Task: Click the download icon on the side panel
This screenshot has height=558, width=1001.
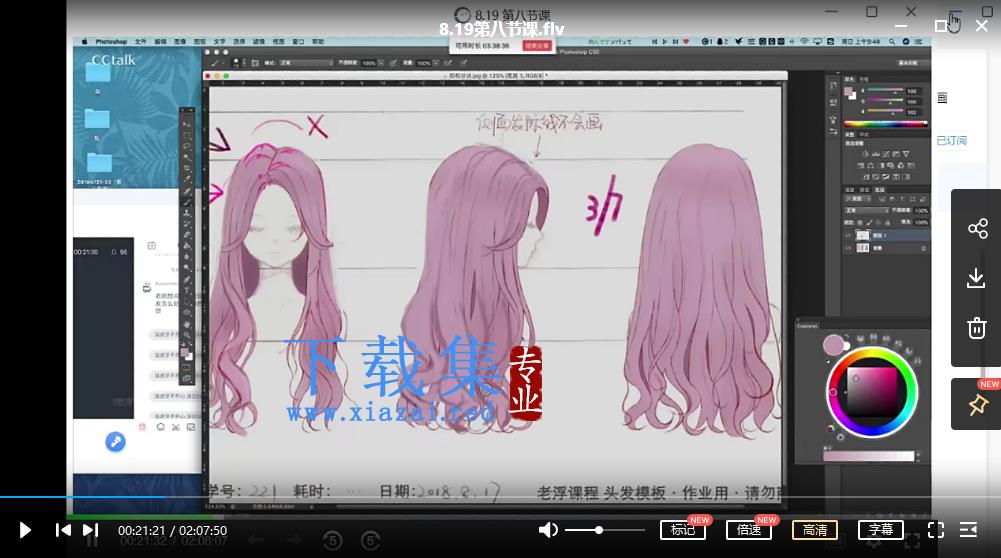Action: (x=976, y=278)
